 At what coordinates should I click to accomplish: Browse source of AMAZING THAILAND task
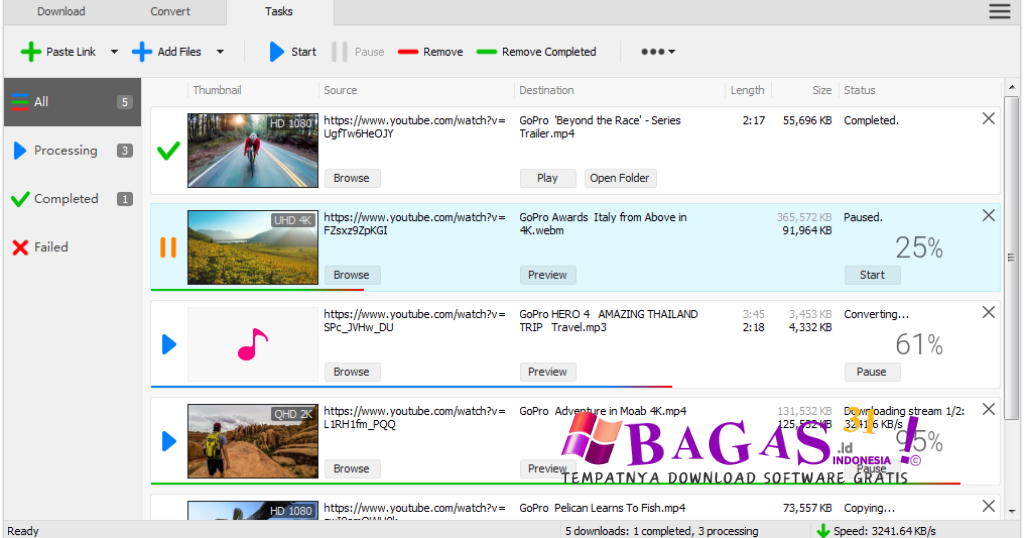352,372
